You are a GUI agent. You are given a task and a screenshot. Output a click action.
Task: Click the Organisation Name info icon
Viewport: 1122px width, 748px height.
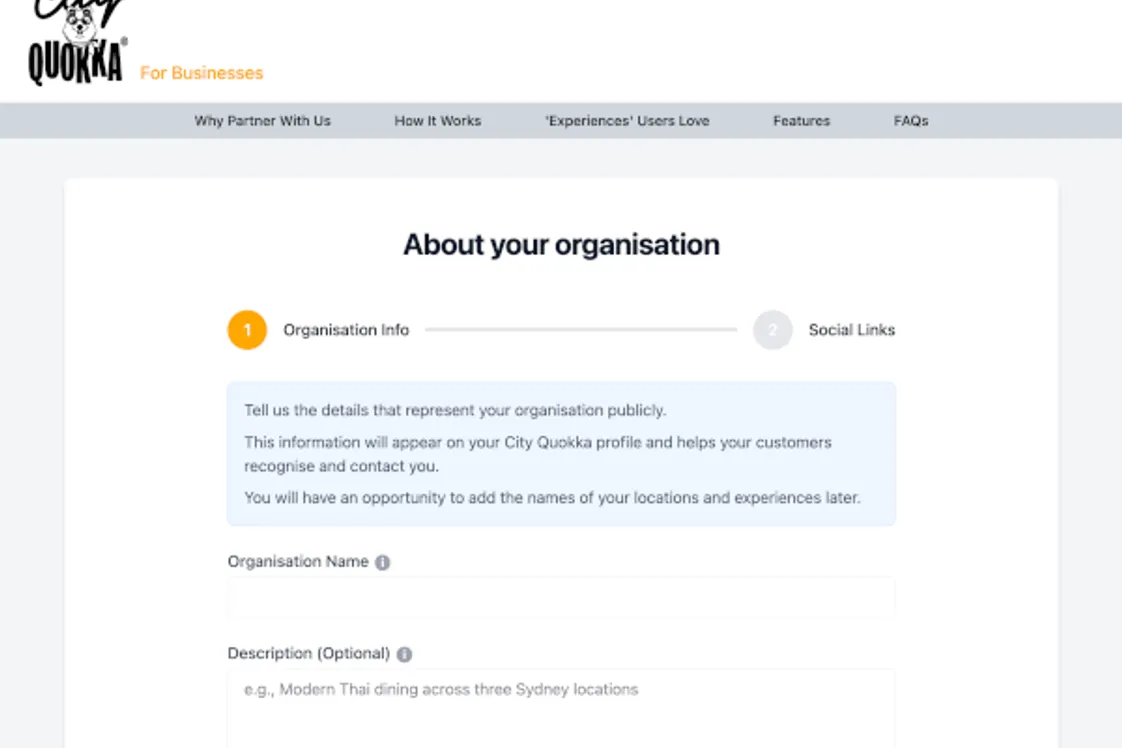(382, 563)
